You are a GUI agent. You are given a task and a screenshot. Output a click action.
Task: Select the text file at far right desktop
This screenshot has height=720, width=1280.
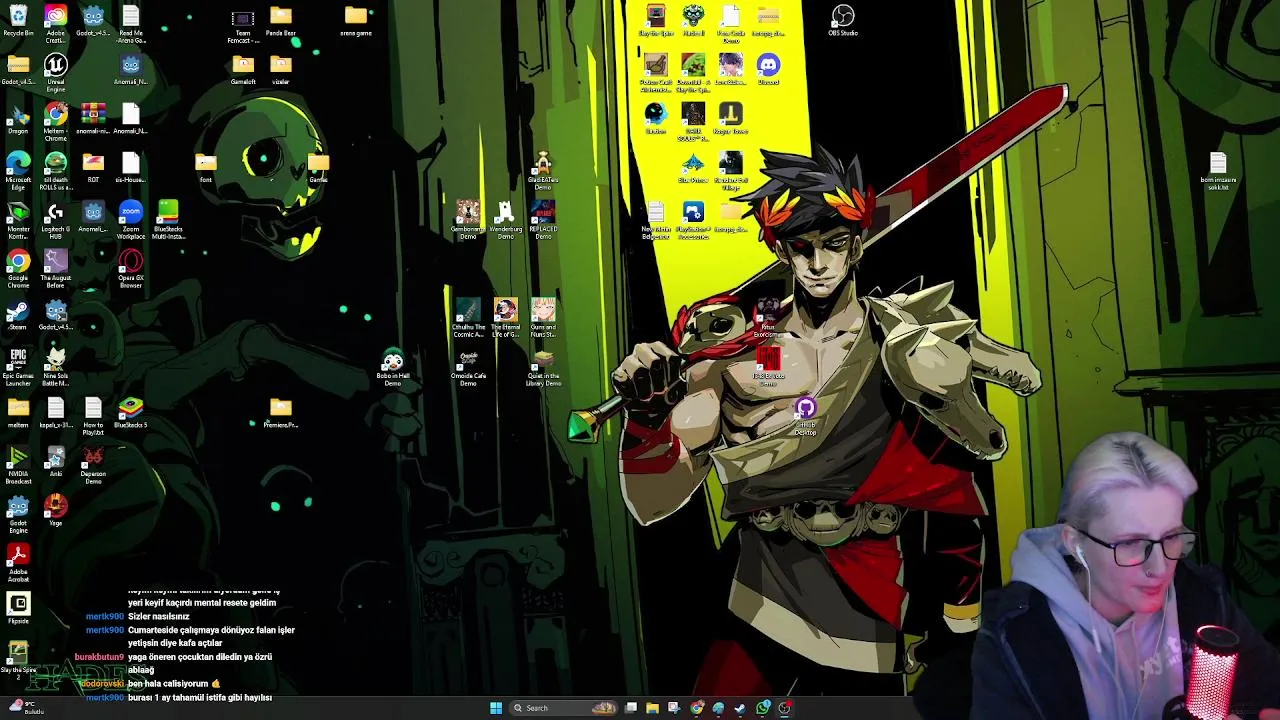[1218, 170]
